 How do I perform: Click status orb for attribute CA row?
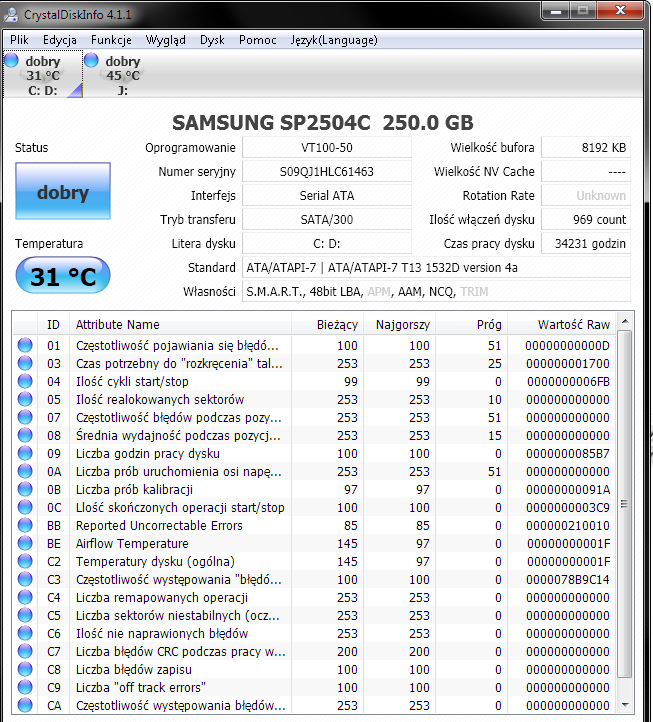(25, 705)
